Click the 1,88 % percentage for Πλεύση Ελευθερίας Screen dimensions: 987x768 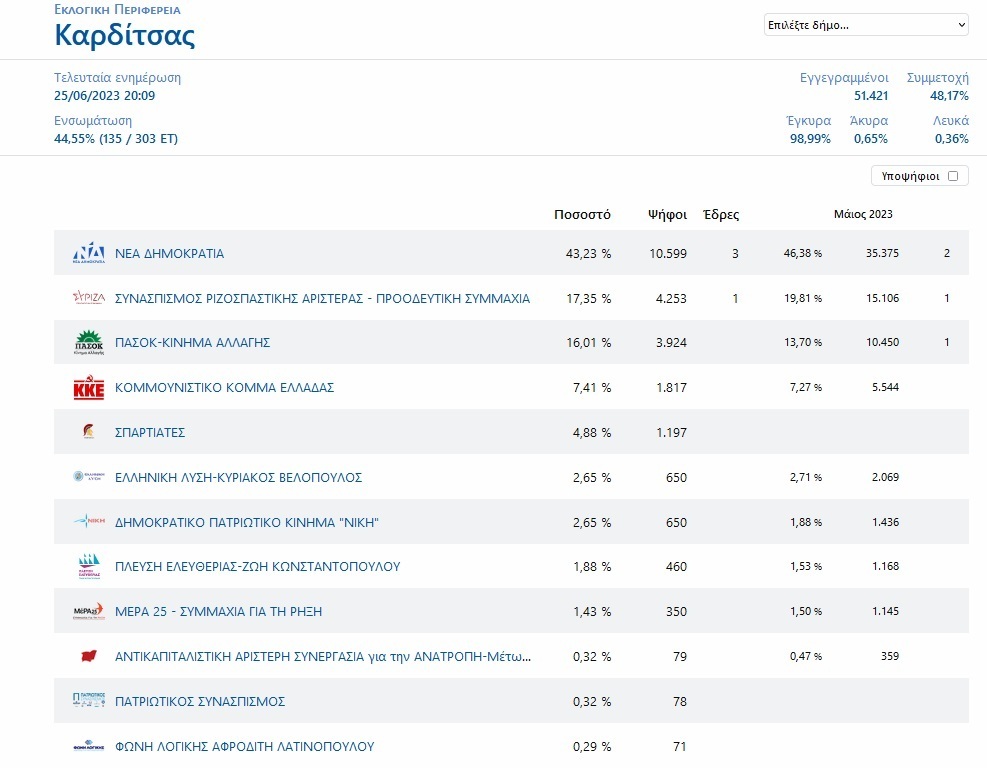coord(592,567)
